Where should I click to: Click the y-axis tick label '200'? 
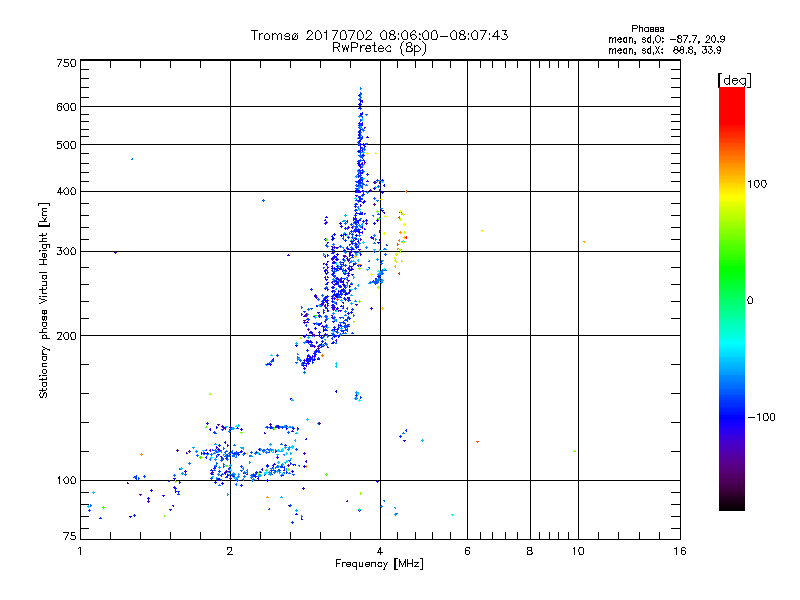66,336
